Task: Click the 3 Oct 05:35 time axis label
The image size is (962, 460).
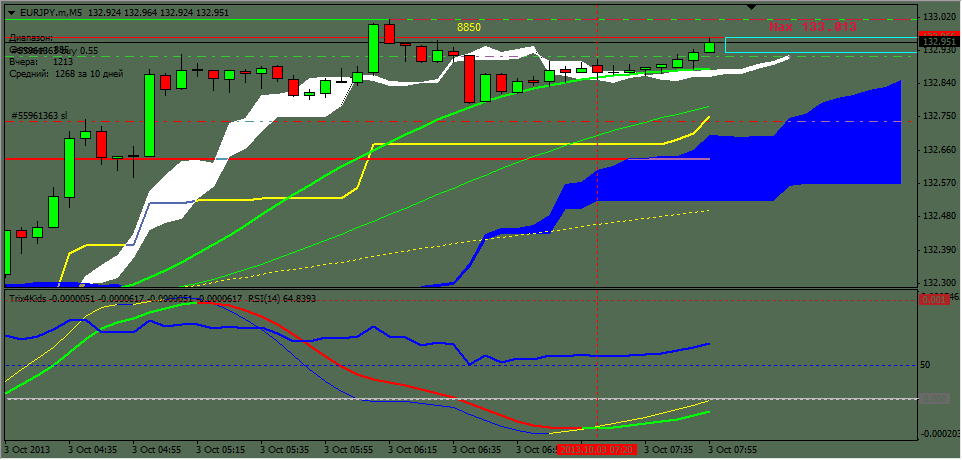Action: 285,450
